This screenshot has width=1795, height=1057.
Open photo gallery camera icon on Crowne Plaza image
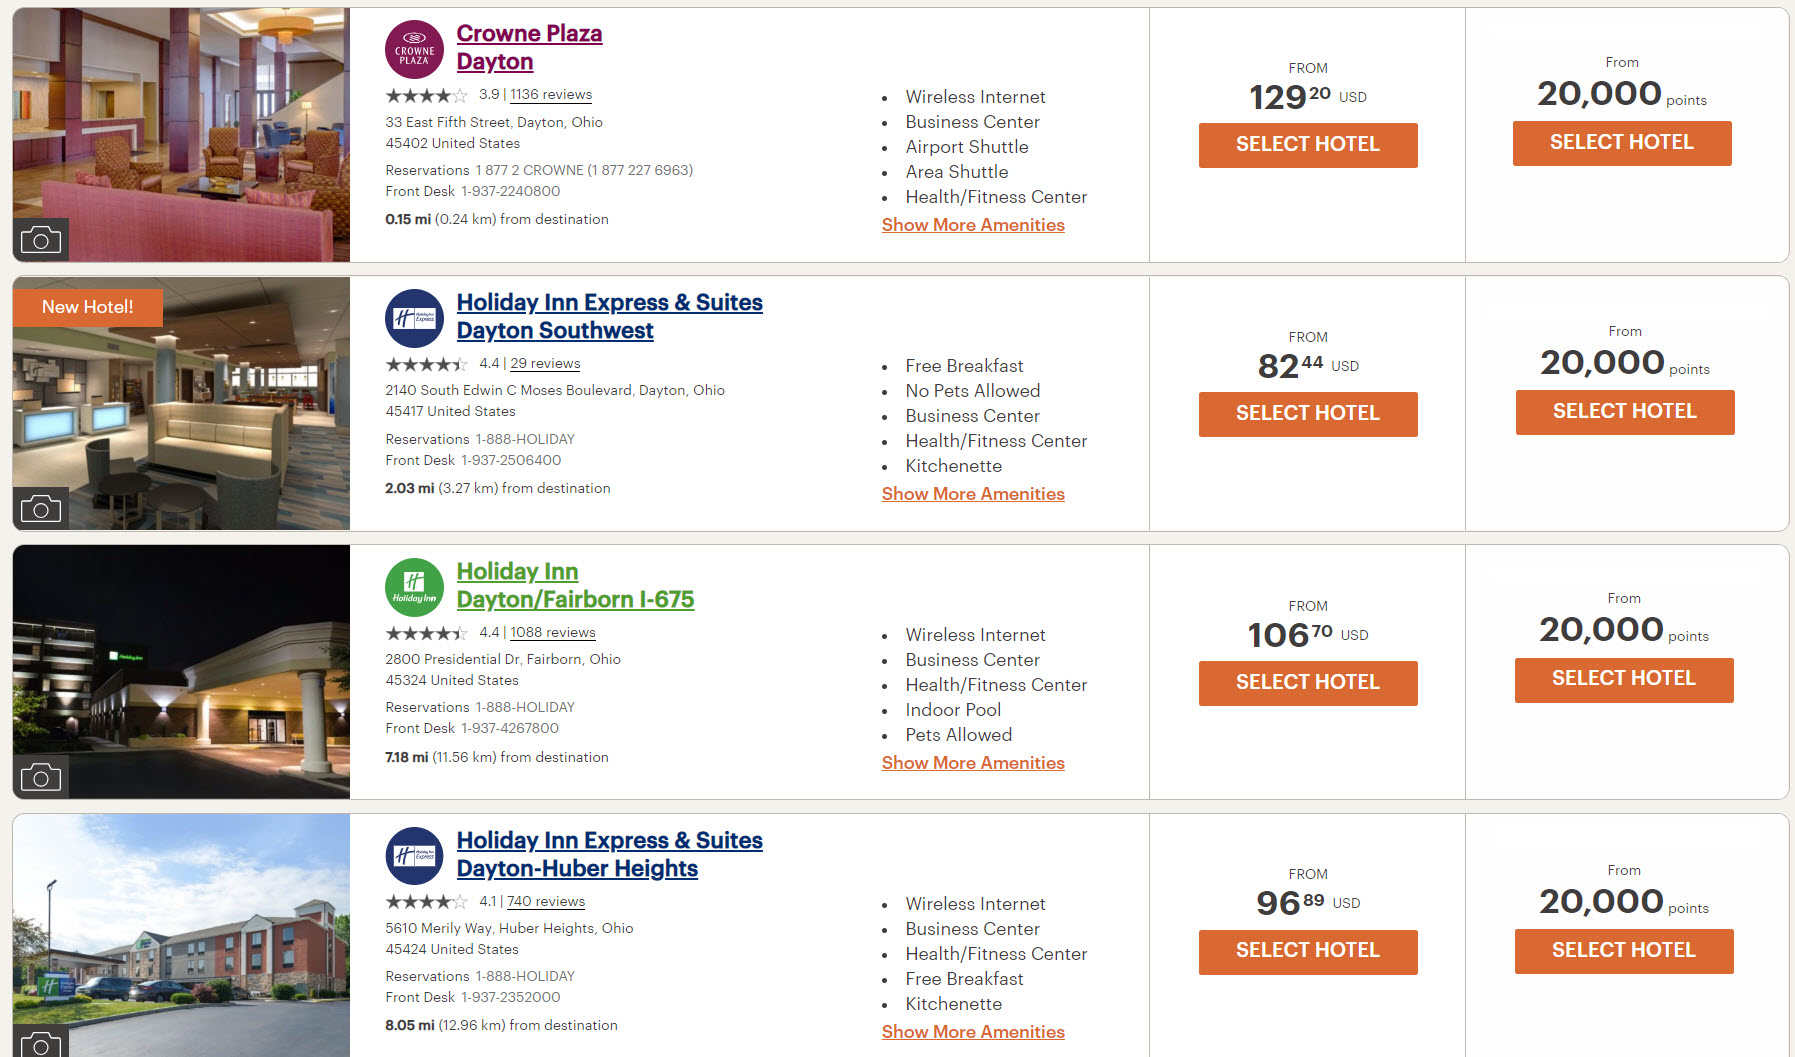click(x=41, y=240)
